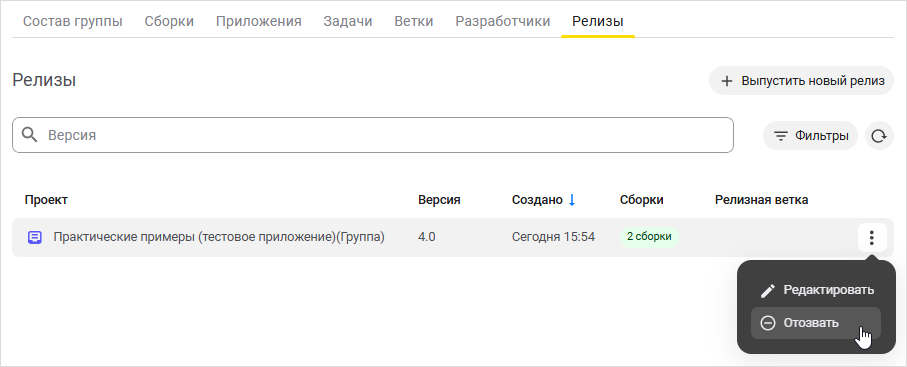
Task: Switch to the Ветки tab
Action: coord(414,22)
